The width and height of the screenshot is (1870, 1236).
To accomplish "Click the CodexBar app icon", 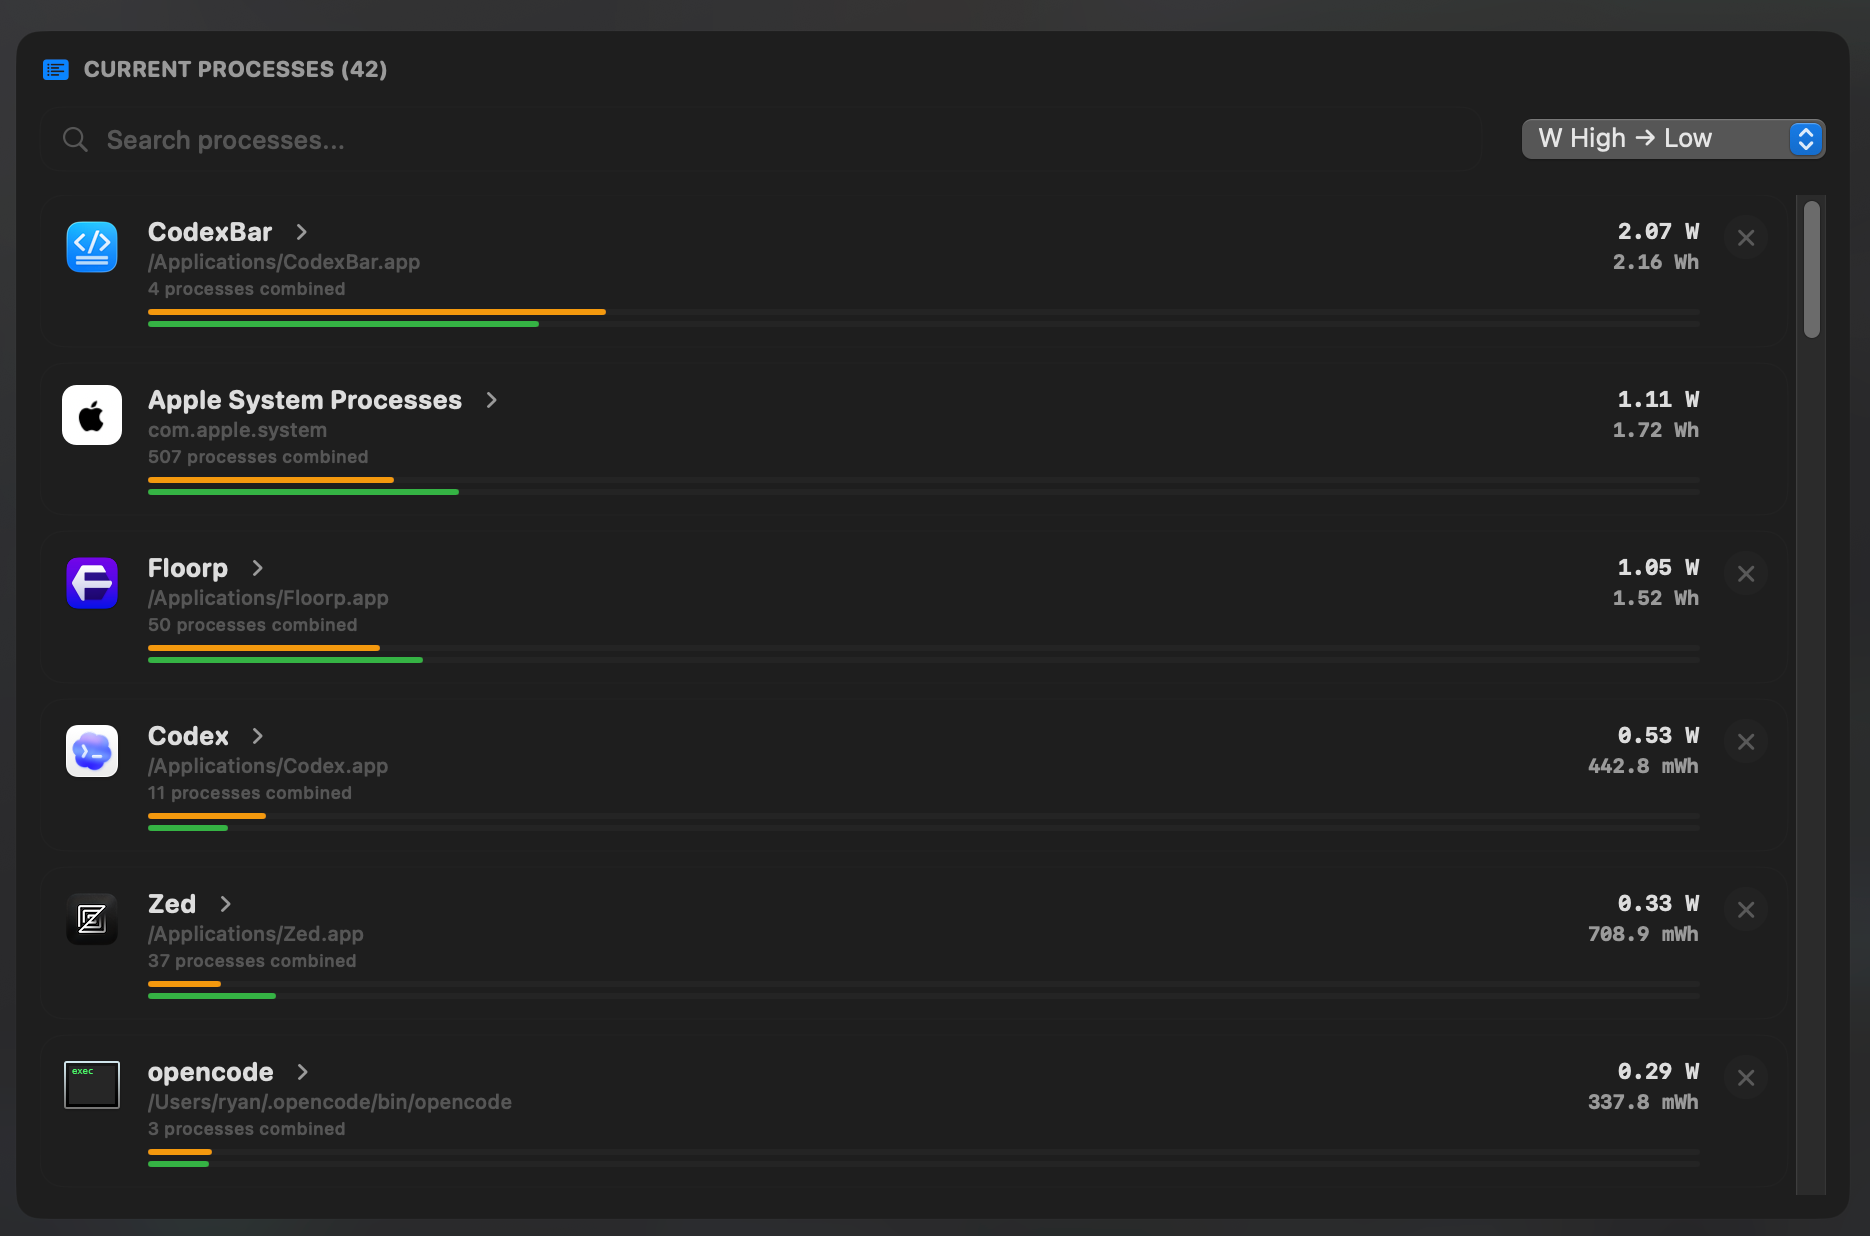I will (92, 247).
